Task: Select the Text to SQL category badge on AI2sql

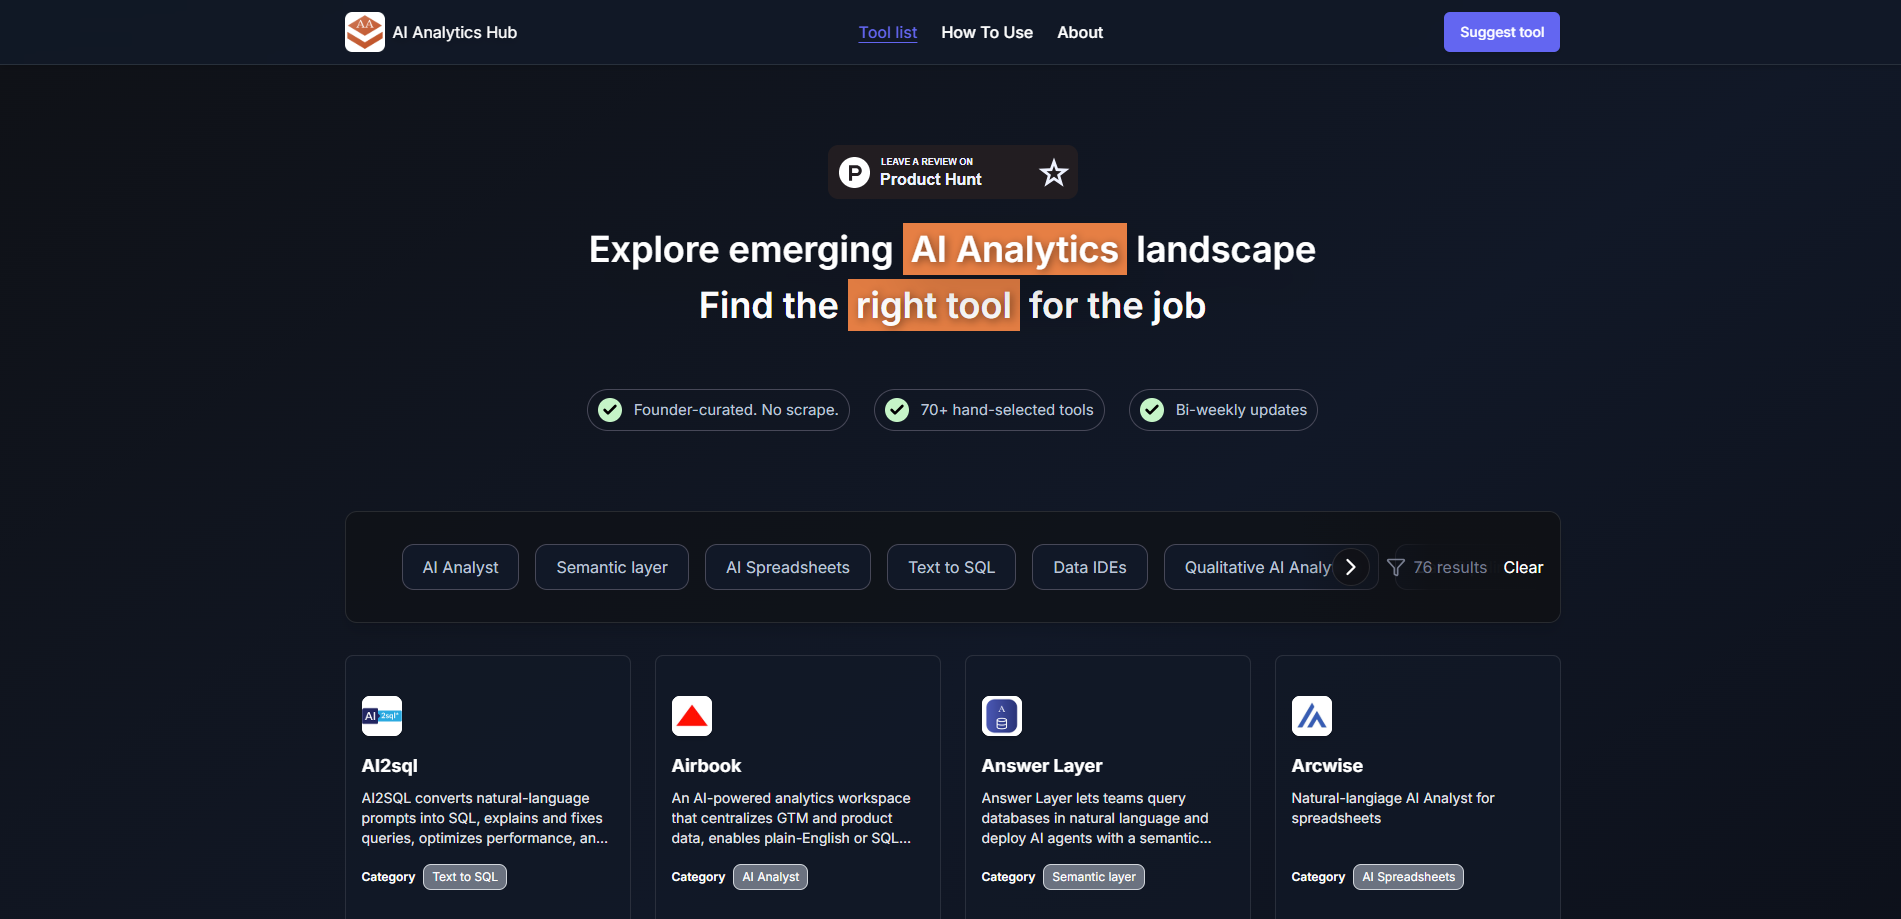Action: tap(464, 876)
